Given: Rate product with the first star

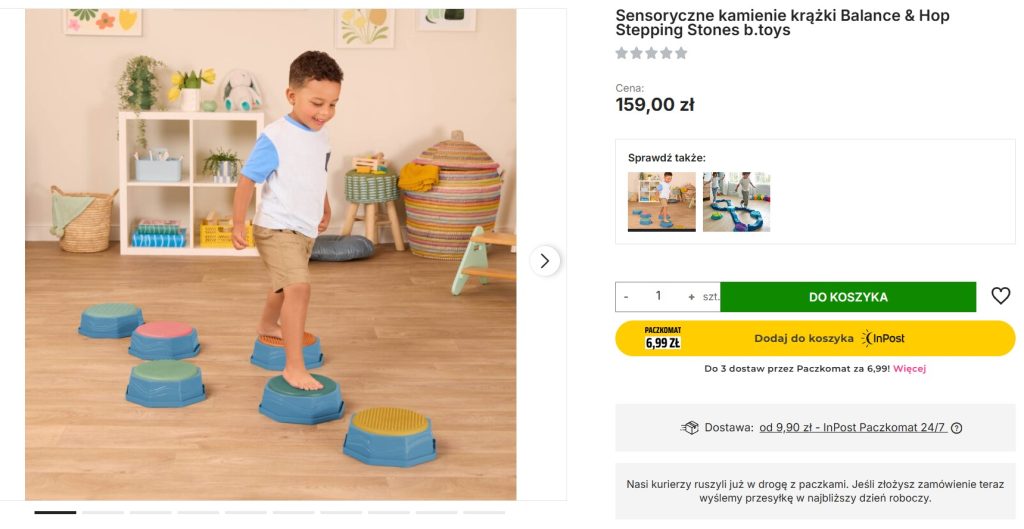Looking at the screenshot, I should [622, 53].
